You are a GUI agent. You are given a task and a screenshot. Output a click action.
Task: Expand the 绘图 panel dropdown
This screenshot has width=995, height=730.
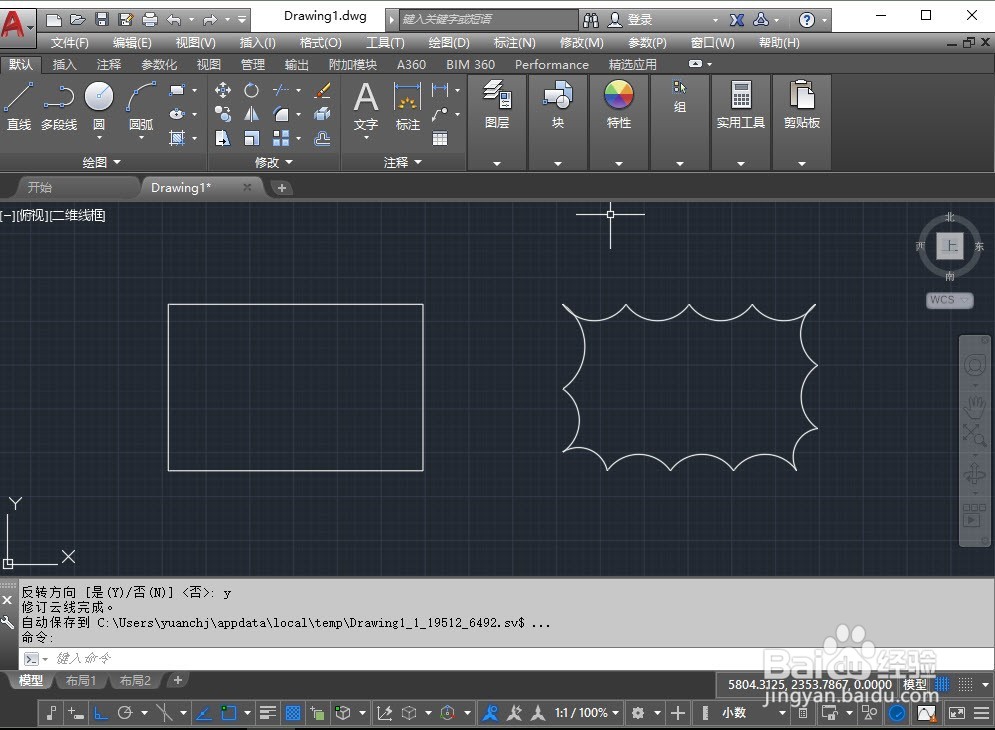[x=102, y=163]
